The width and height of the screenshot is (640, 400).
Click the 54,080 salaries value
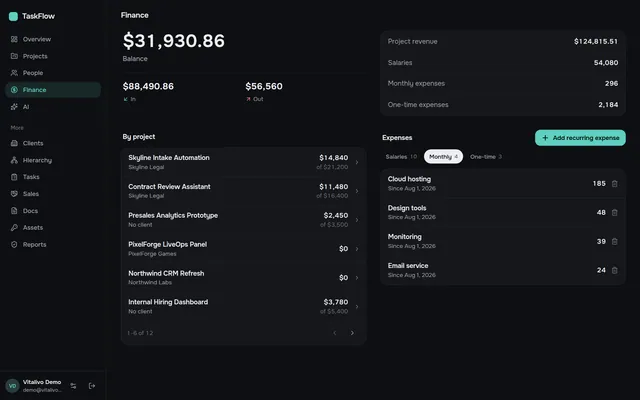[x=606, y=62]
